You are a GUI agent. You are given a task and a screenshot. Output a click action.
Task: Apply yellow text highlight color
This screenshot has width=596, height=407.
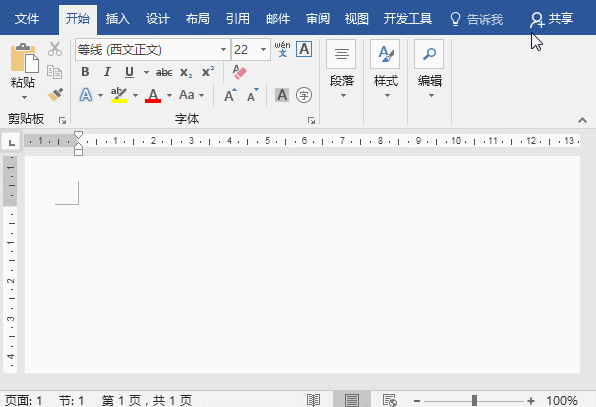tap(119, 95)
